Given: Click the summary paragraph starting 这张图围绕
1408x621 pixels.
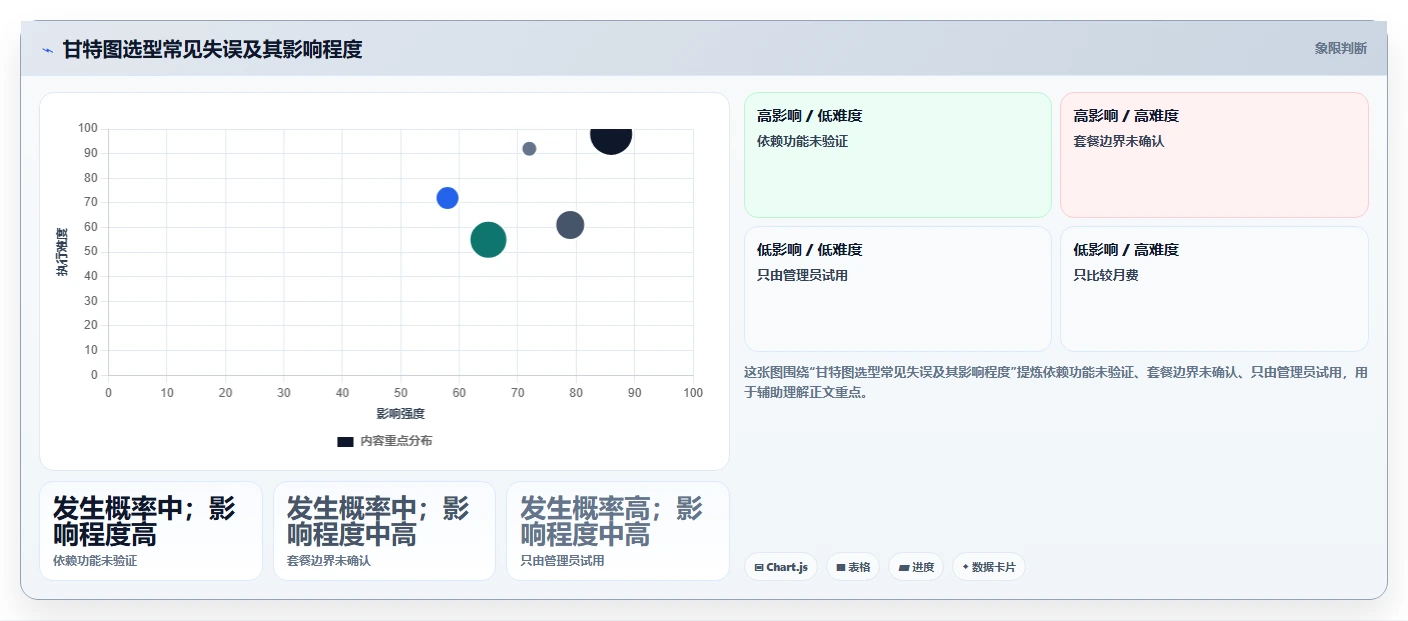Looking at the screenshot, I should click(1056, 382).
